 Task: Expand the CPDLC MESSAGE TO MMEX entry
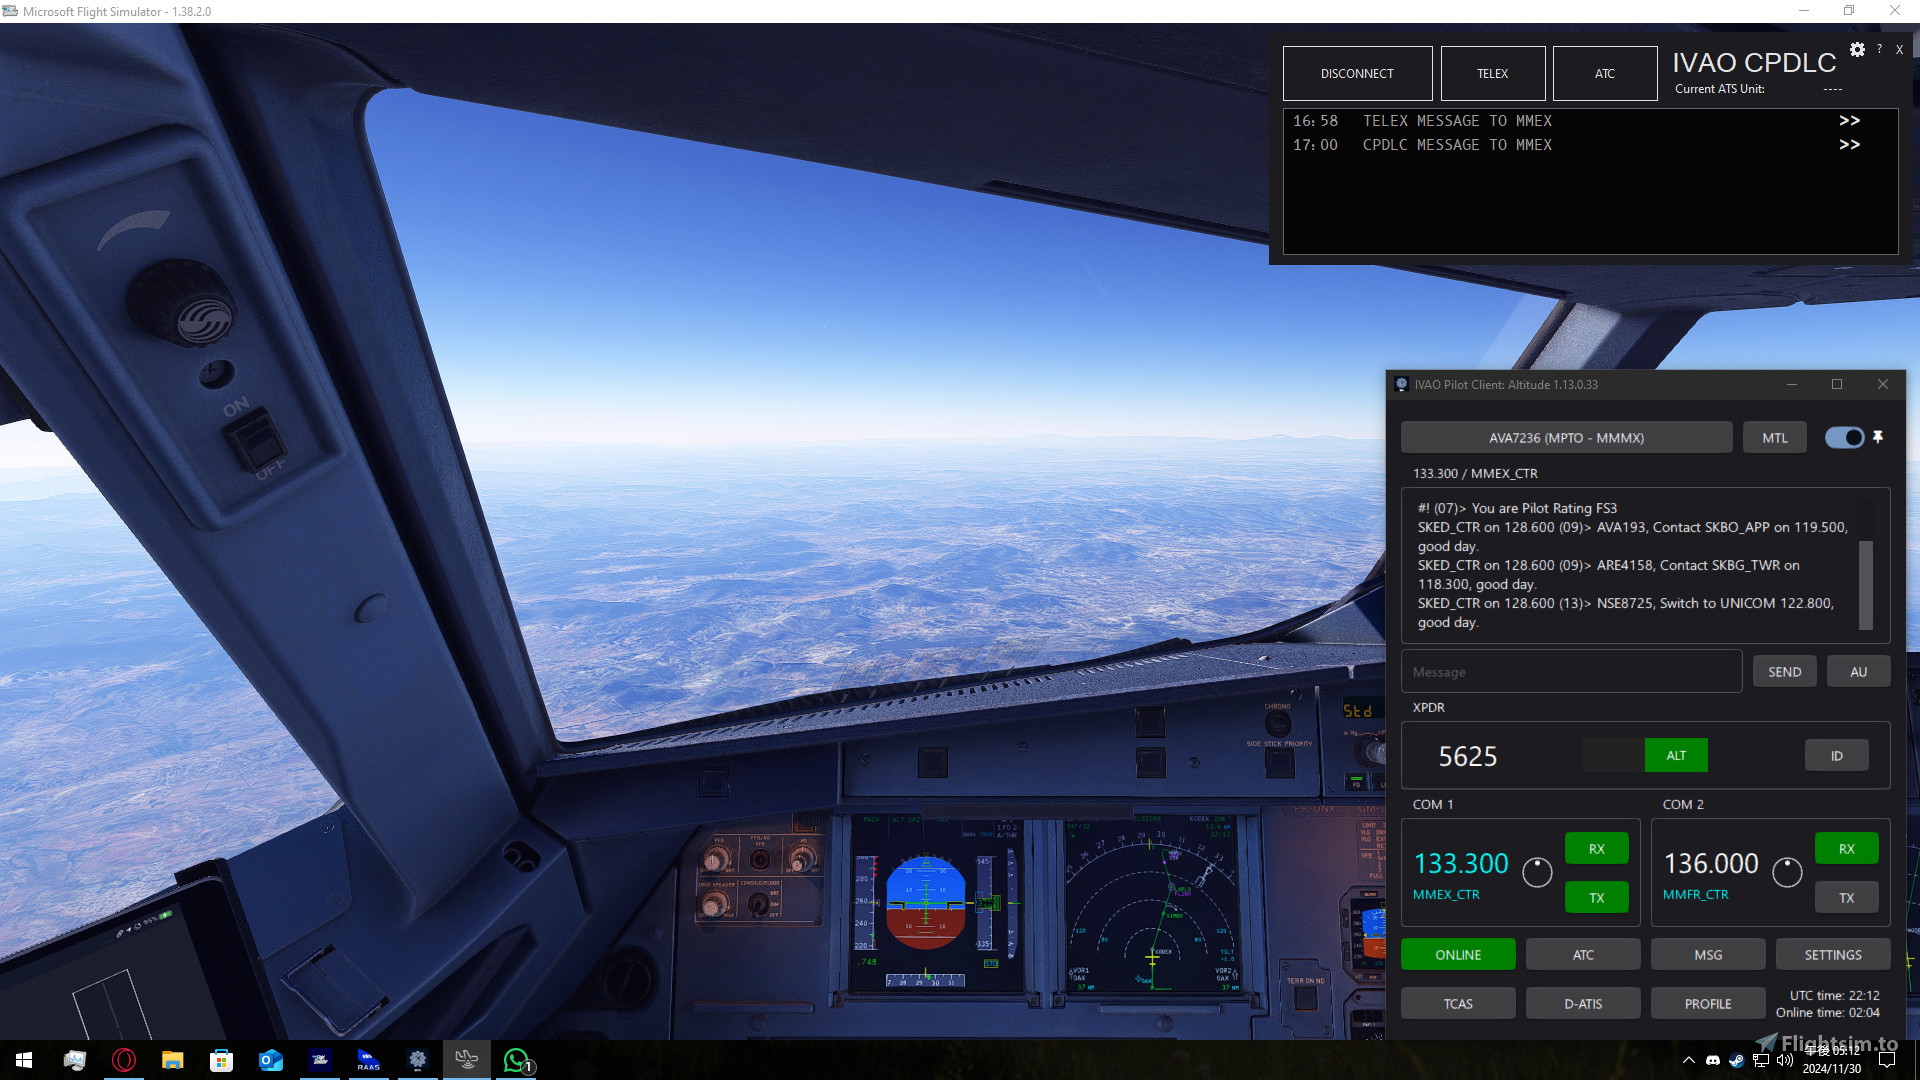(x=1850, y=145)
